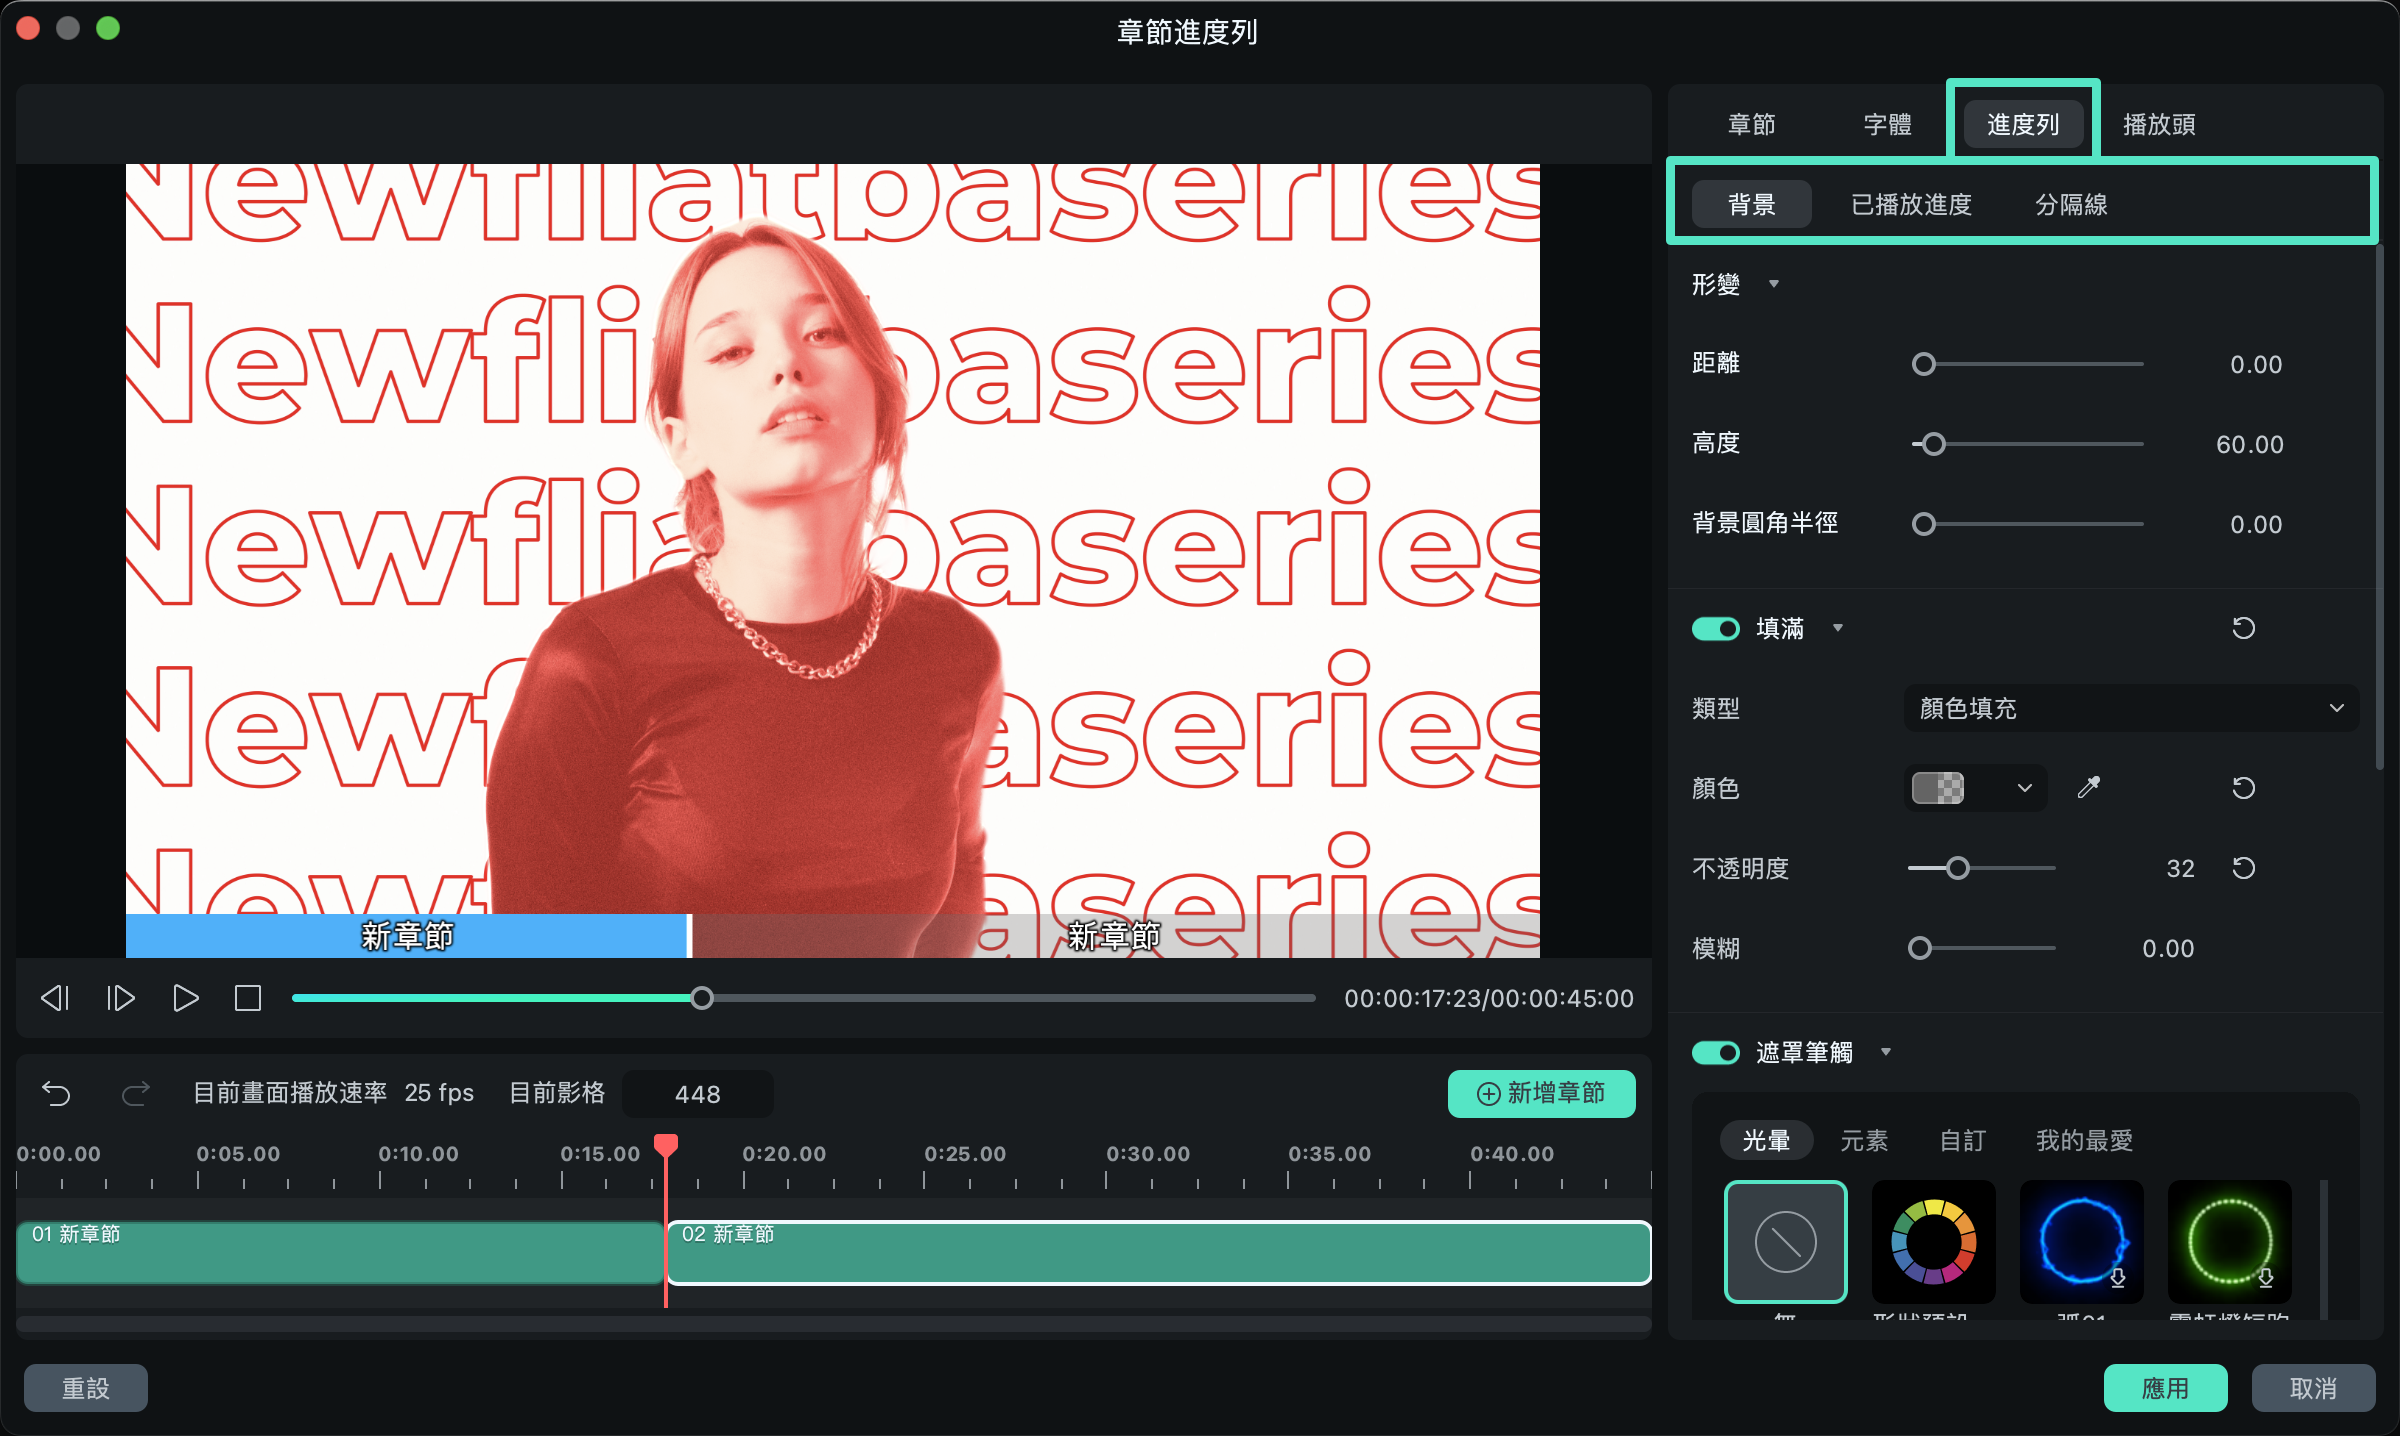Download the green neon ring preset
Image resolution: width=2400 pixels, height=1436 pixels.
click(x=2266, y=1278)
